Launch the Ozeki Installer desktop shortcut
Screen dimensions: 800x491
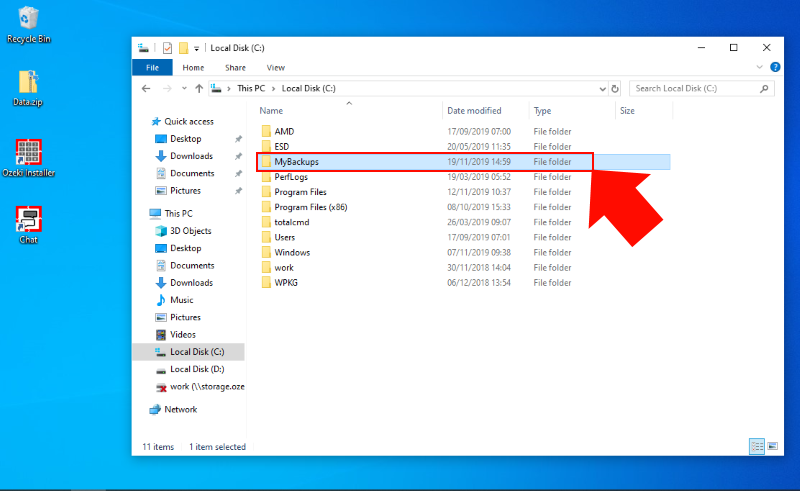(29, 158)
